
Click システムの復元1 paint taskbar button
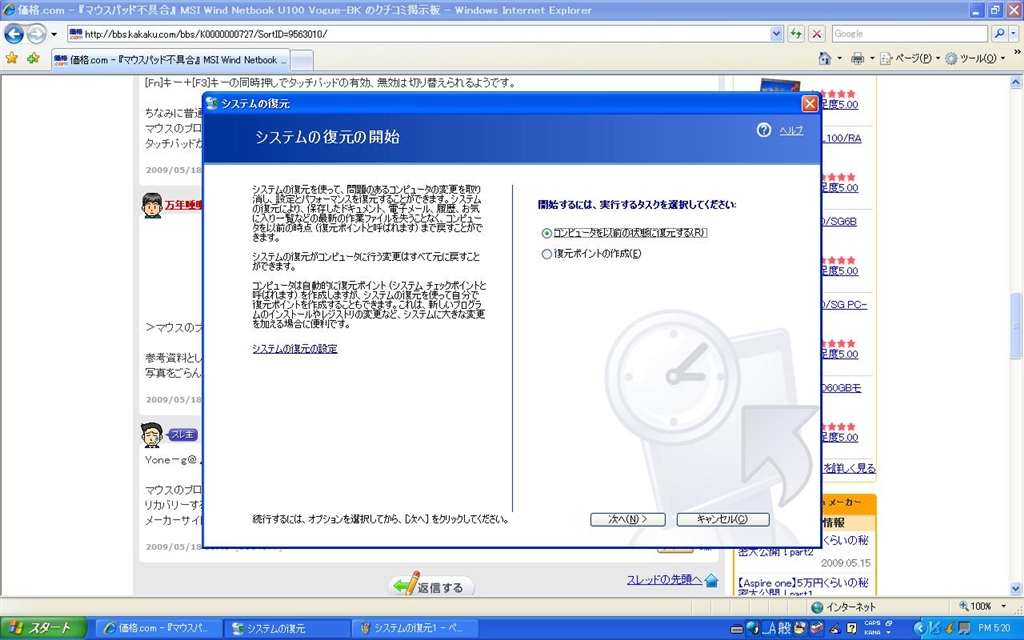click(414, 628)
